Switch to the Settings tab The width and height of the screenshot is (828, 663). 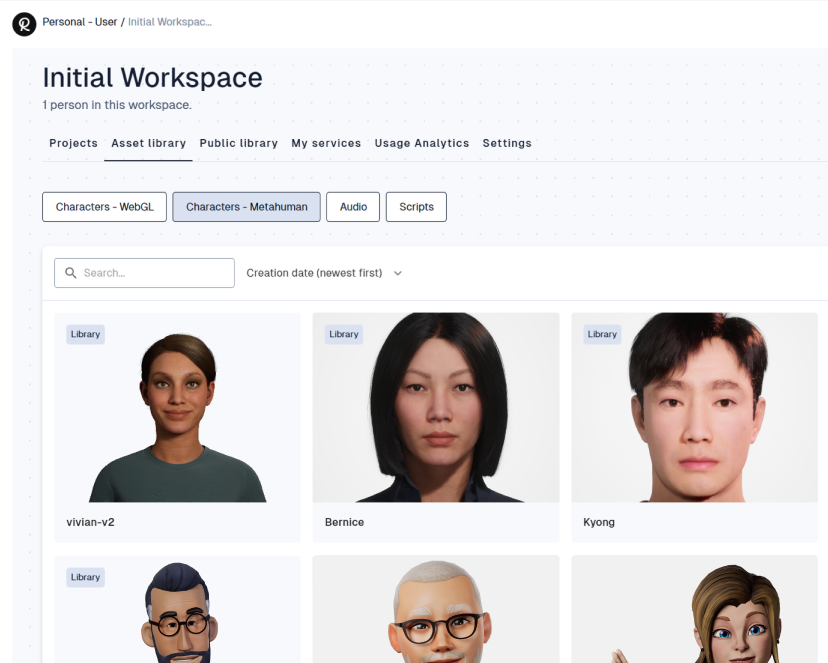tap(507, 143)
